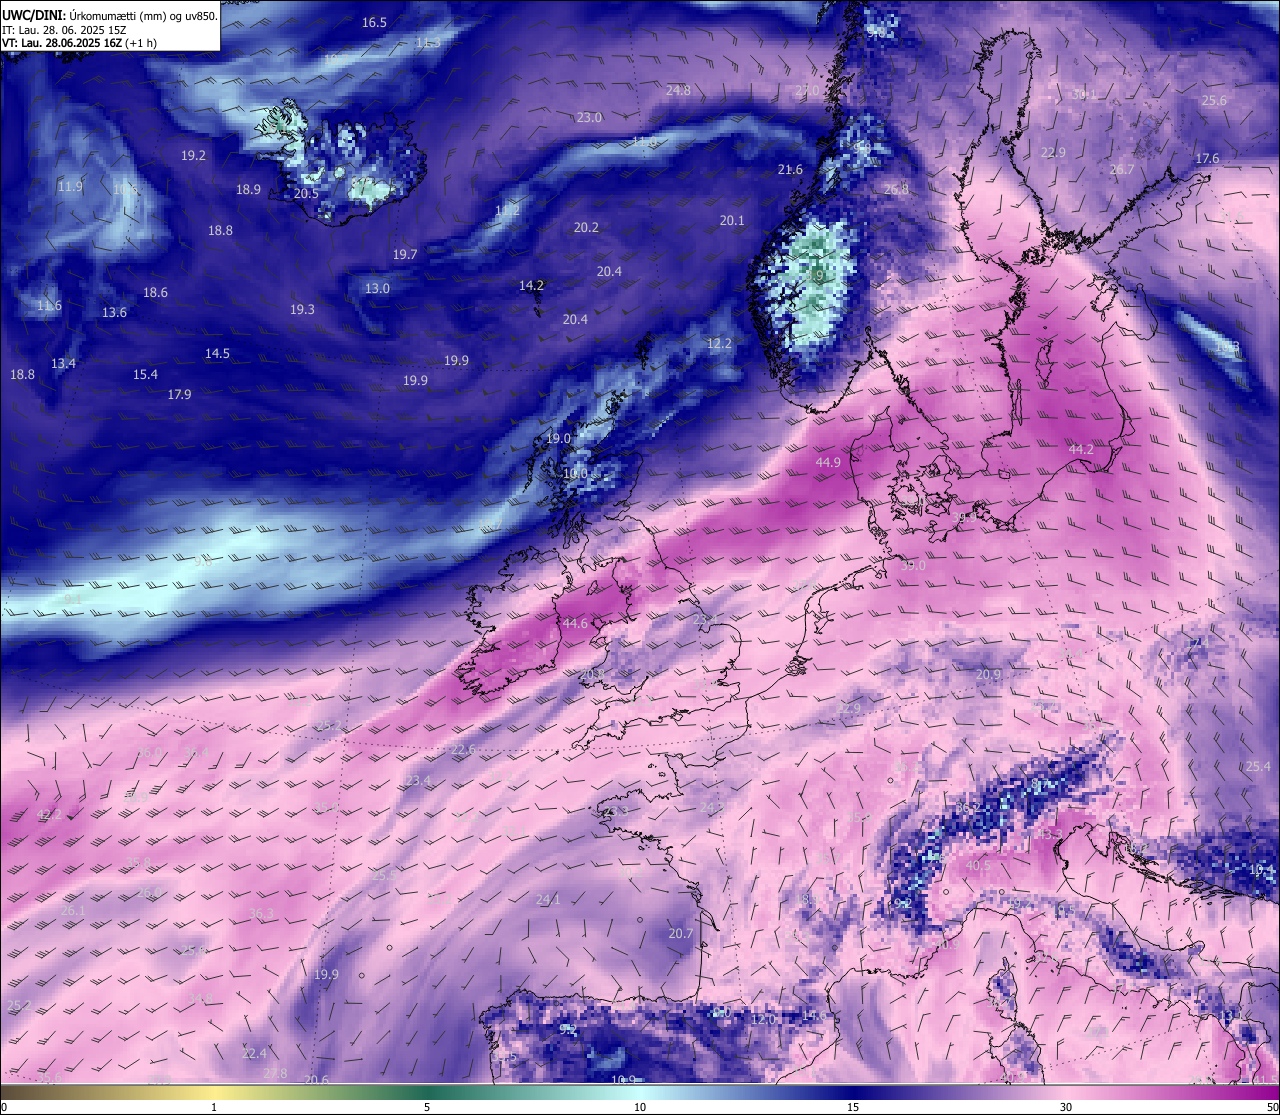1280x1115 pixels.
Task: Click the 43.3 value near the Alps
Action: (x=1049, y=833)
